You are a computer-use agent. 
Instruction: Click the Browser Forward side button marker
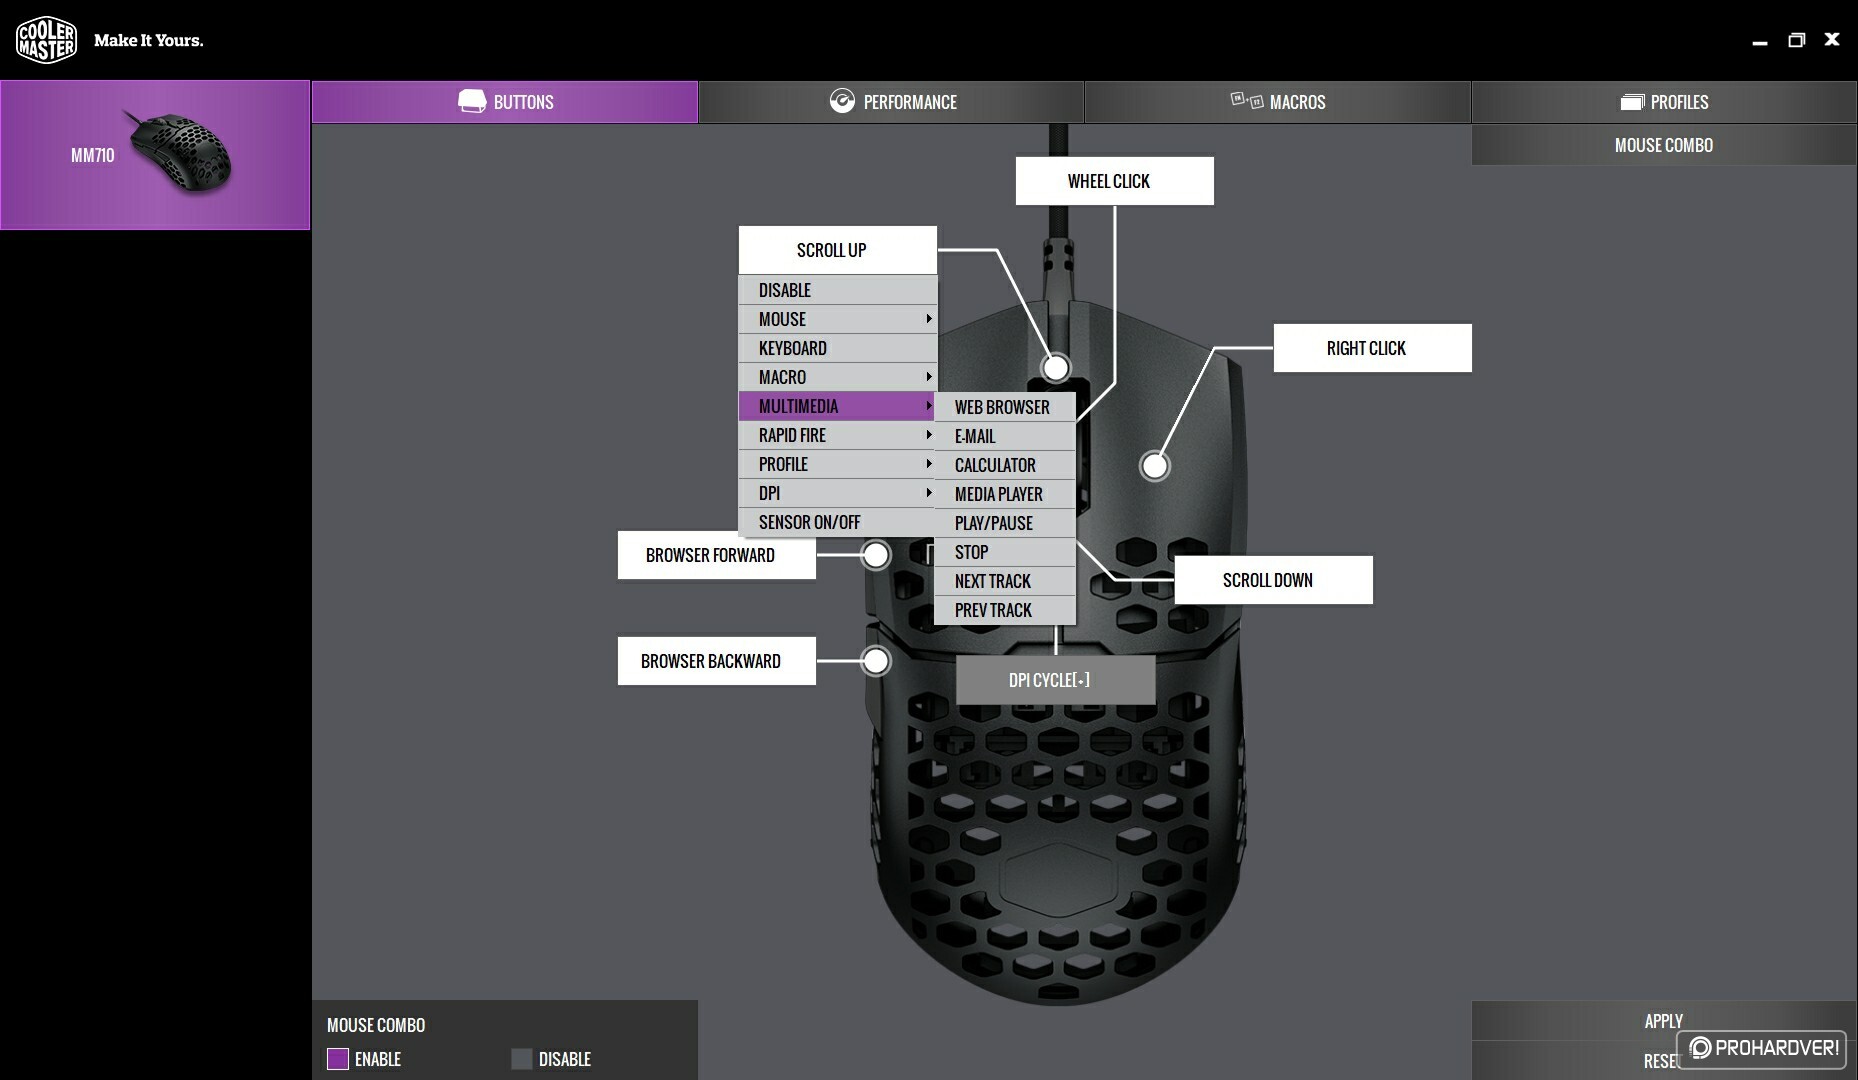pos(876,555)
